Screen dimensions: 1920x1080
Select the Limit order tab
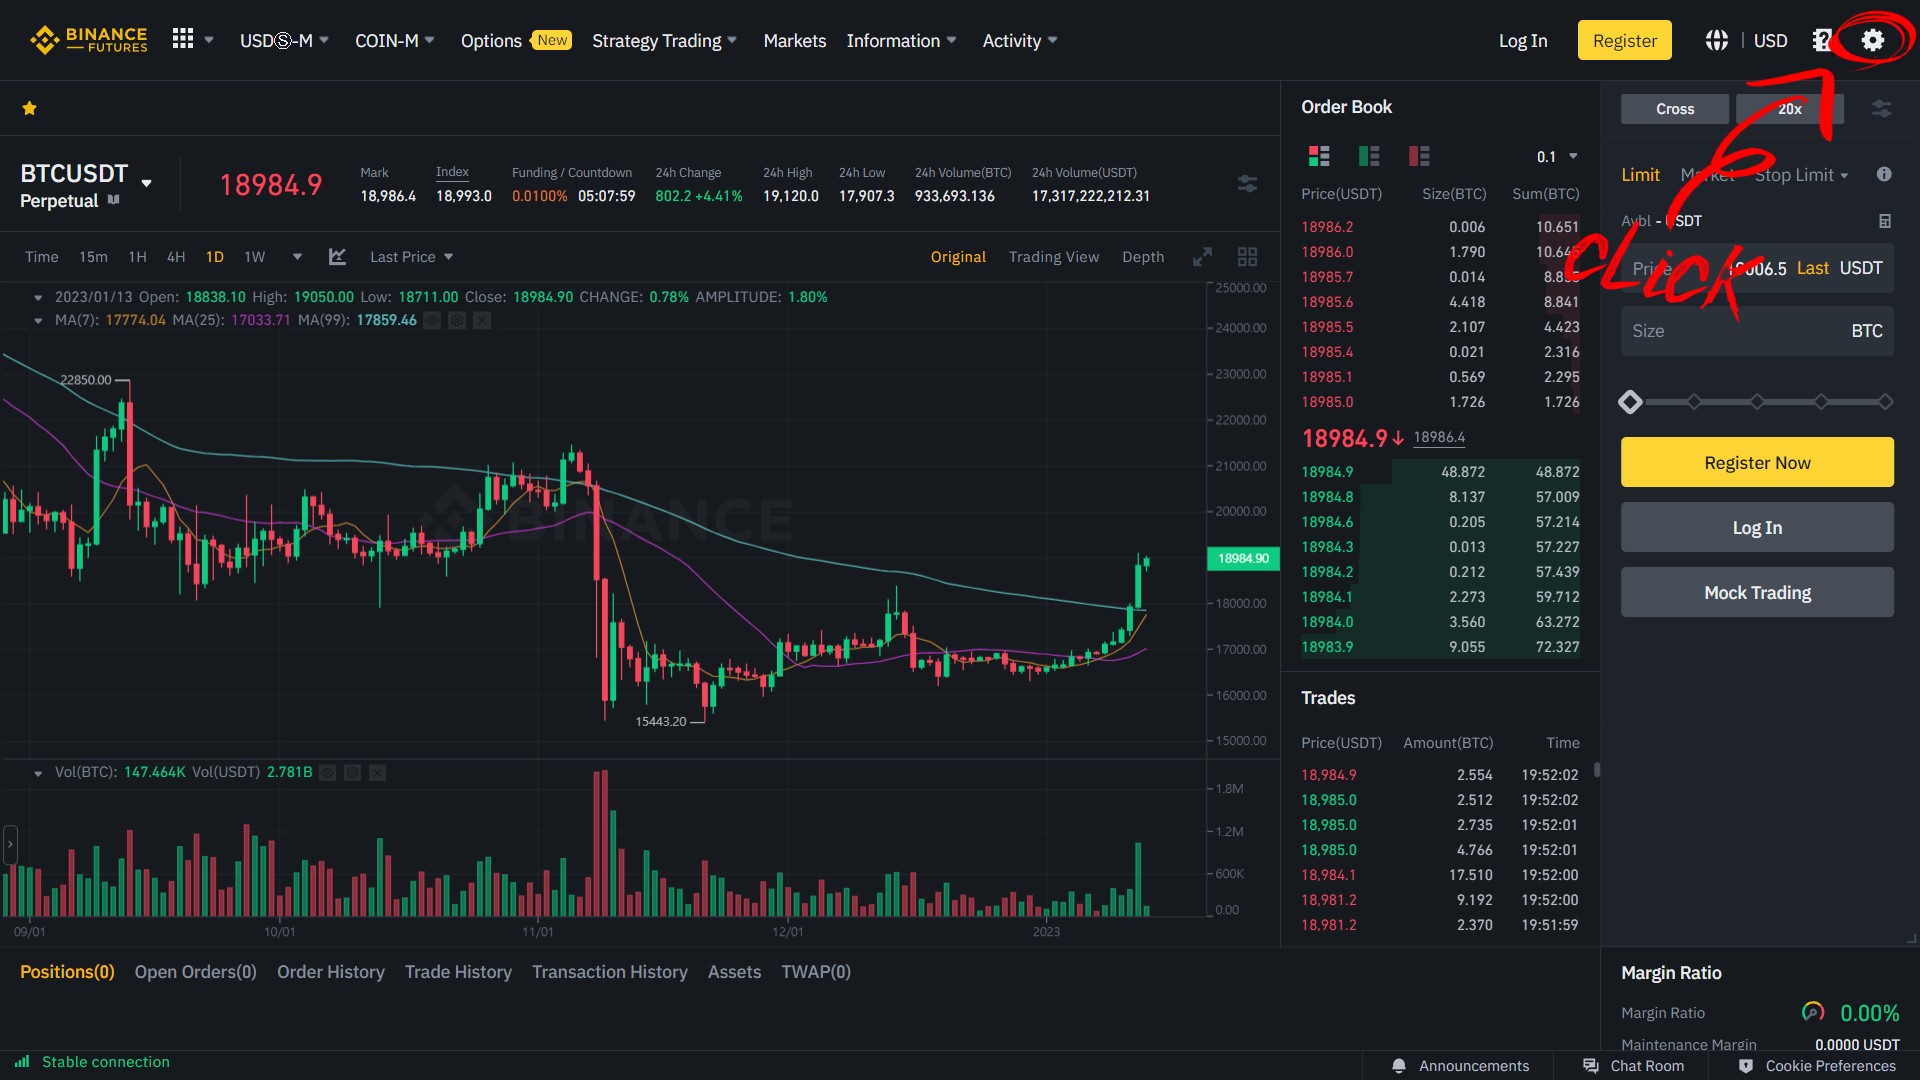1640,175
